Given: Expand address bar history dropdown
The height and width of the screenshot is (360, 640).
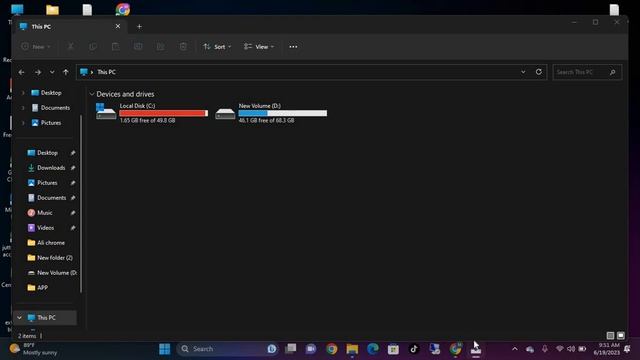Looking at the screenshot, I should click(x=523, y=72).
